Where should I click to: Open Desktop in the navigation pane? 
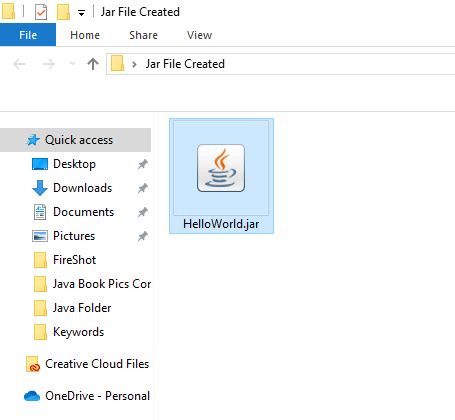tap(74, 164)
